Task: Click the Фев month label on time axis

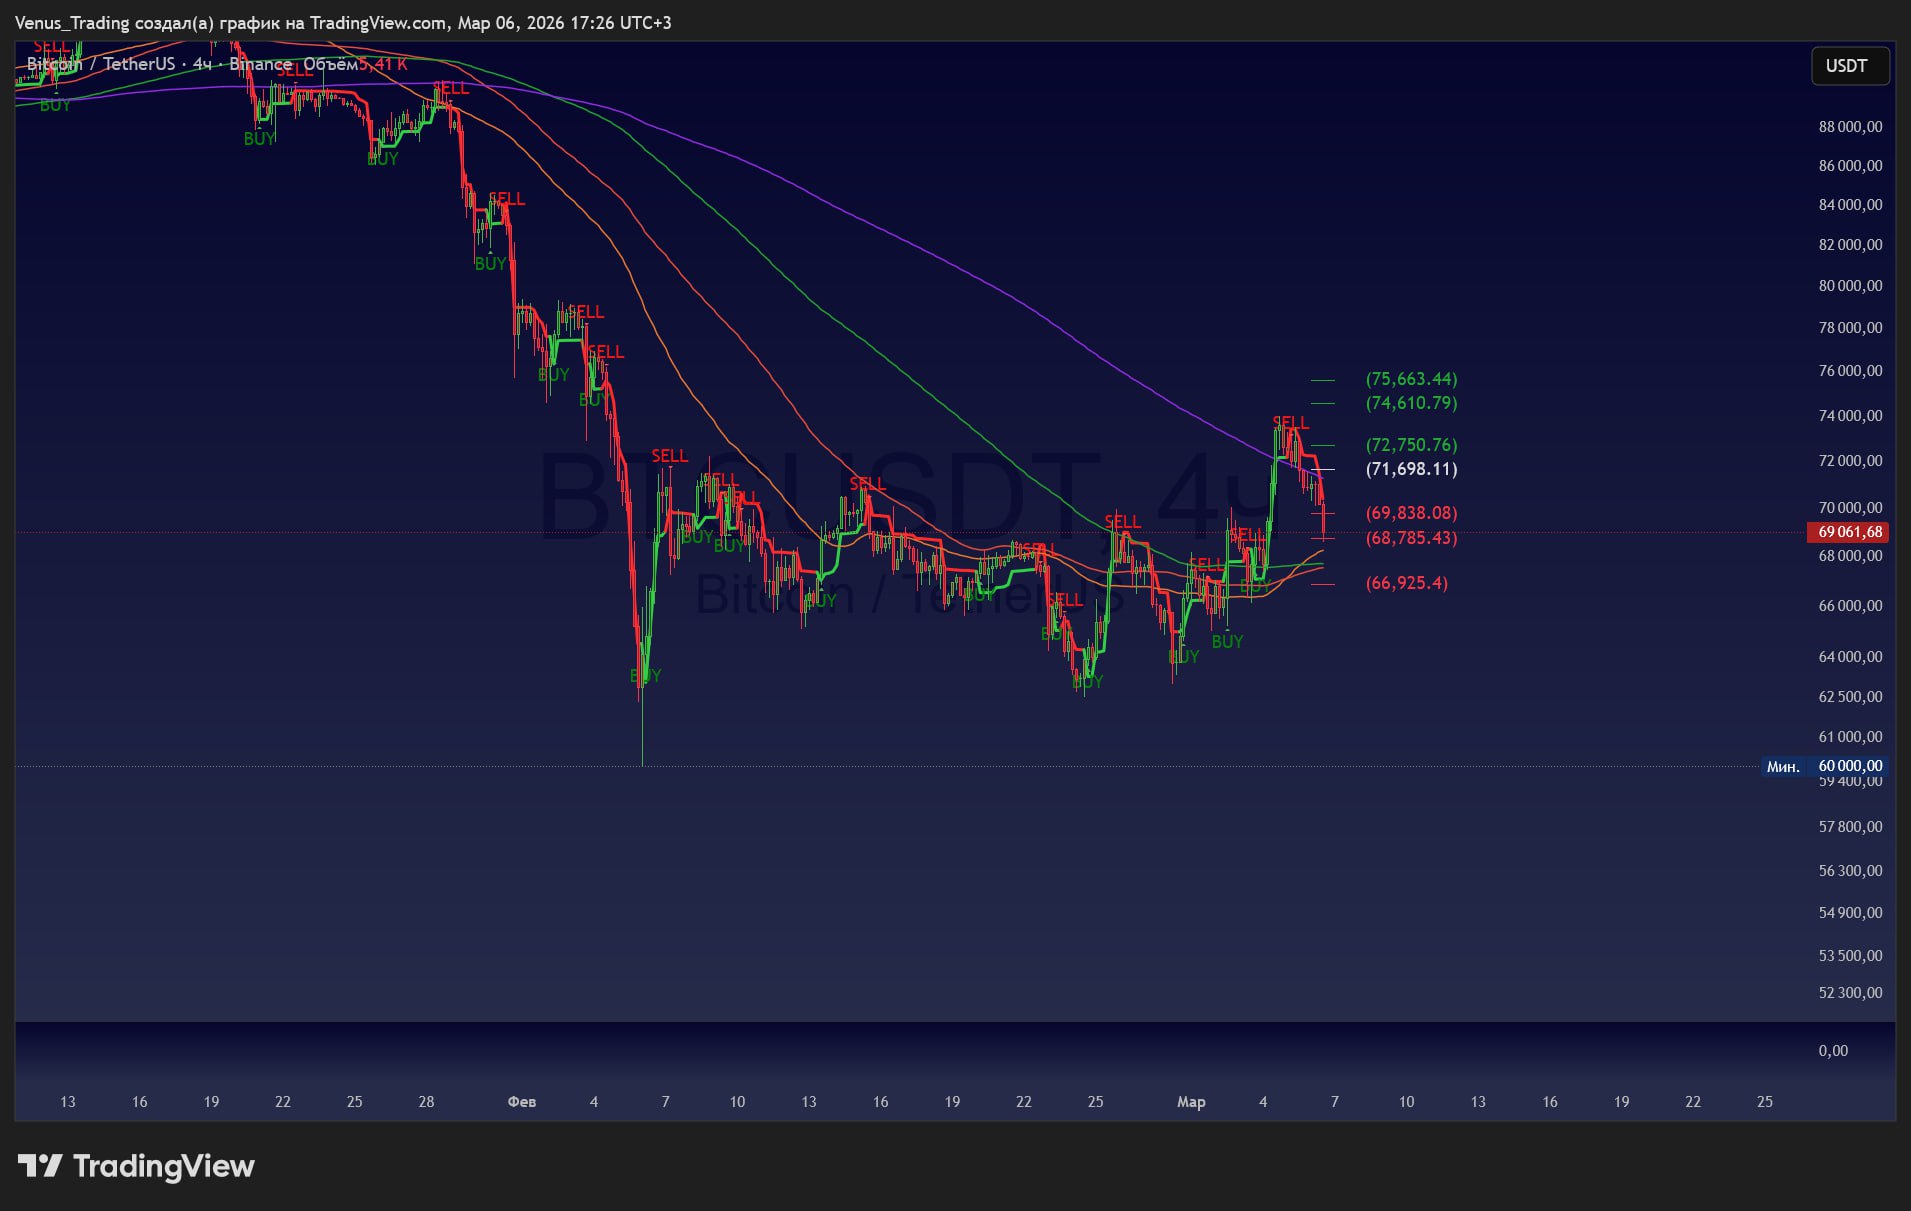Action: click(522, 1101)
